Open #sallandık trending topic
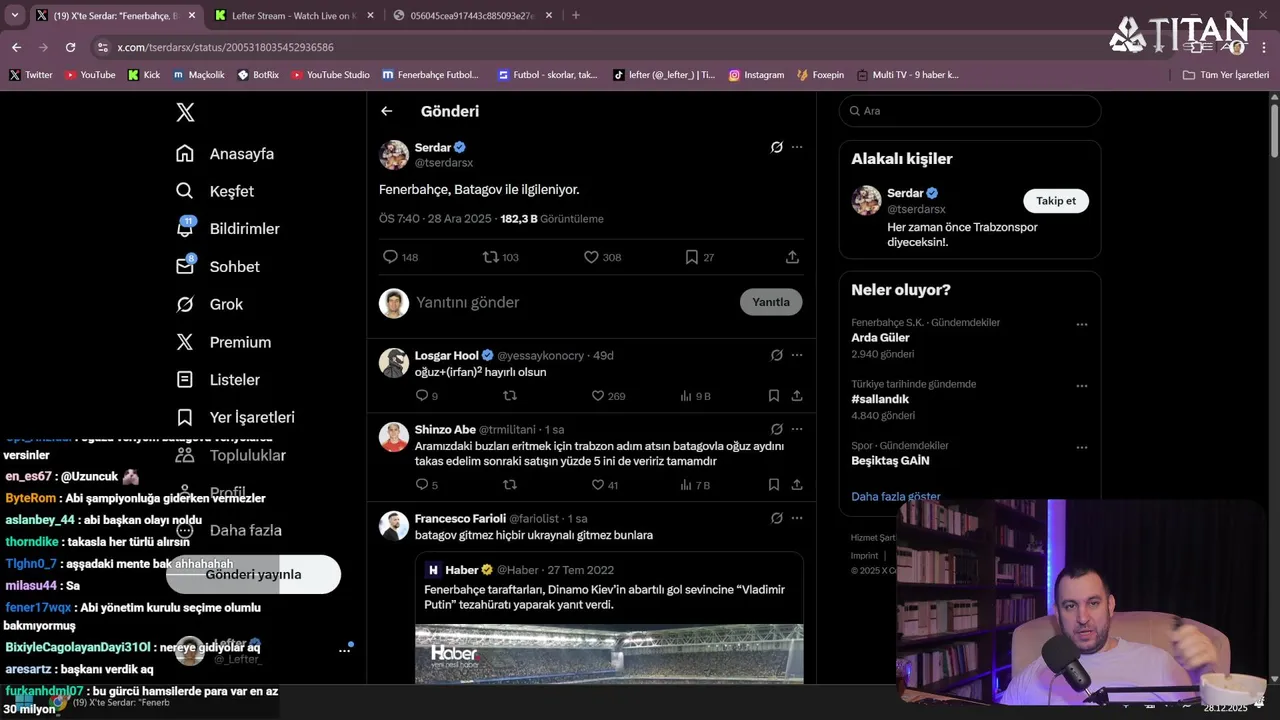Image resolution: width=1280 pixels, height=720 pixels. 880,399
